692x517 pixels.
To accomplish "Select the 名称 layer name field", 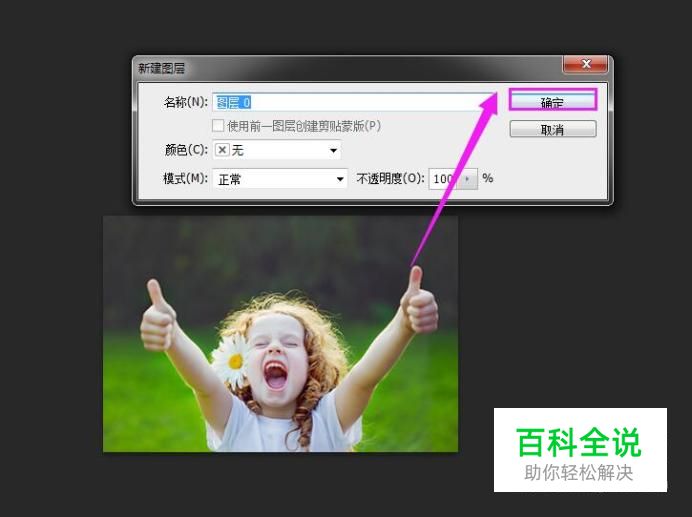I will click(x=353, y=102).
